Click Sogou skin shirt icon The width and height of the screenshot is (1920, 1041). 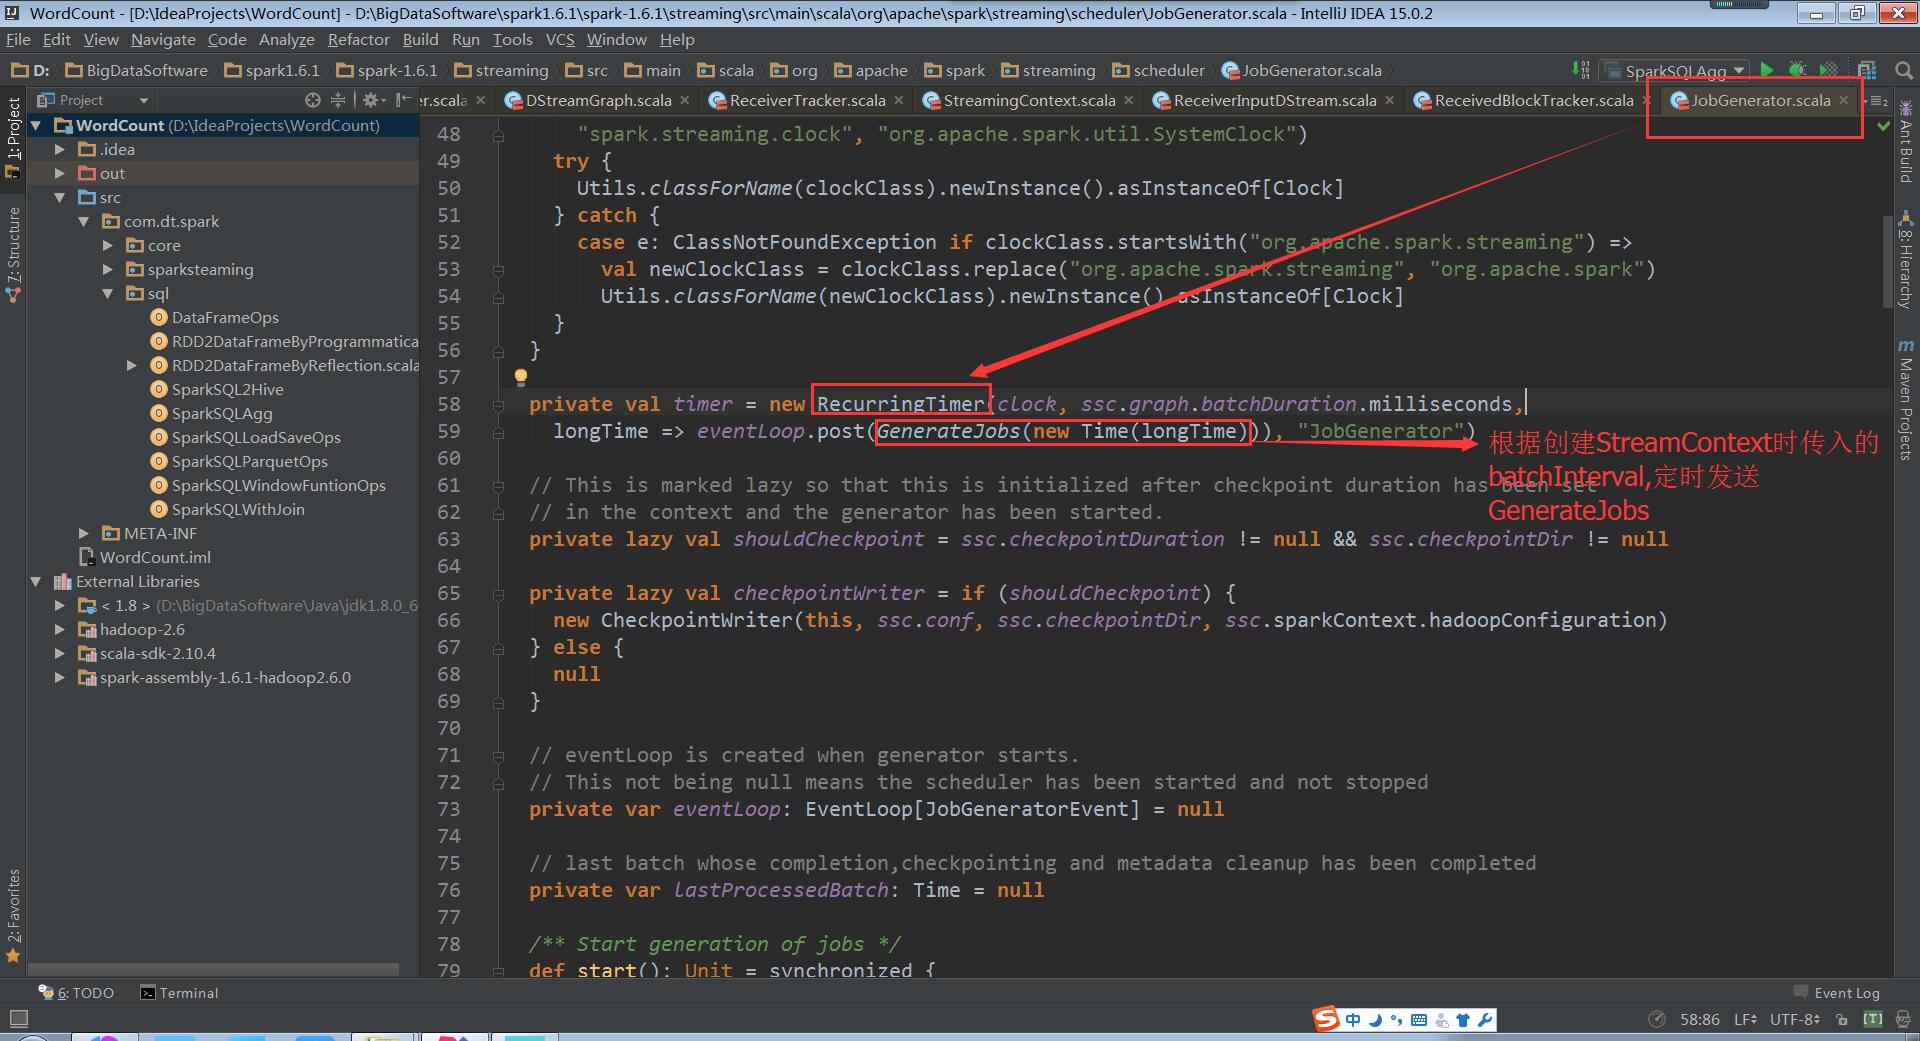click(1463, 1020)
